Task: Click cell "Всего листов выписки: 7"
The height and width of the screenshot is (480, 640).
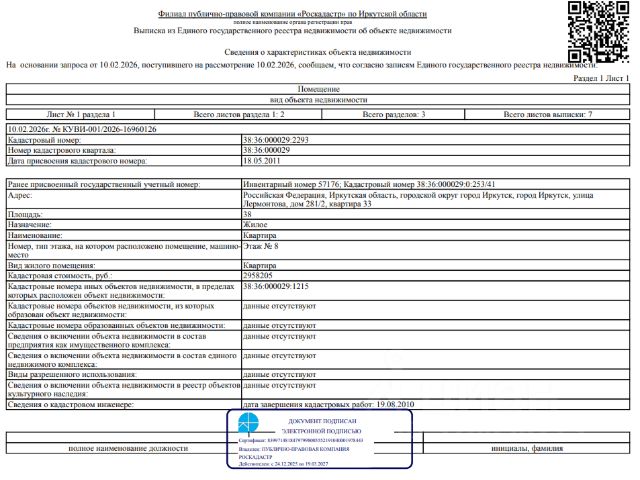Action: click(x=547, y=114)
